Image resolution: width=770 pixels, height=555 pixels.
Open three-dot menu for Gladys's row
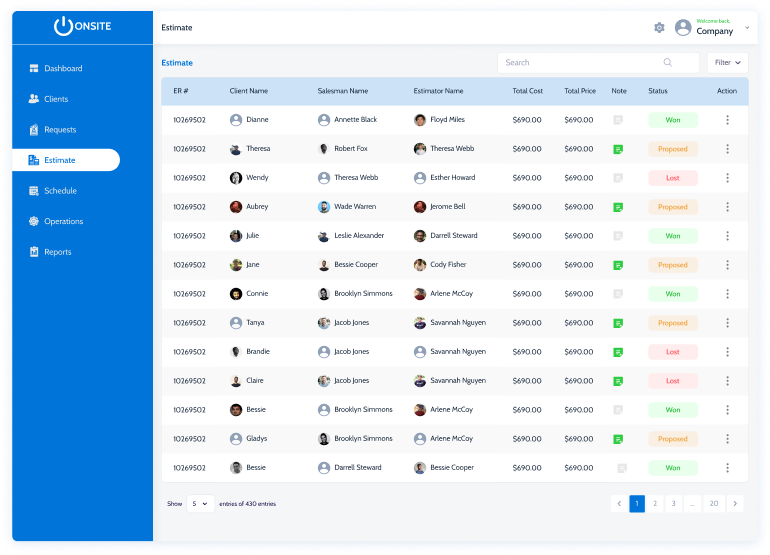[x=727, y=439]
